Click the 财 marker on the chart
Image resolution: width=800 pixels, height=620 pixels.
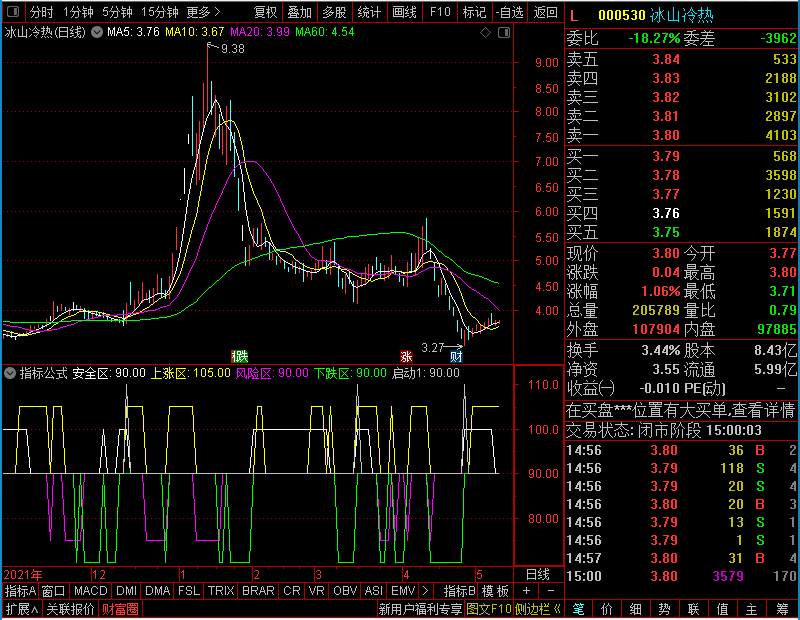point(456,356)
